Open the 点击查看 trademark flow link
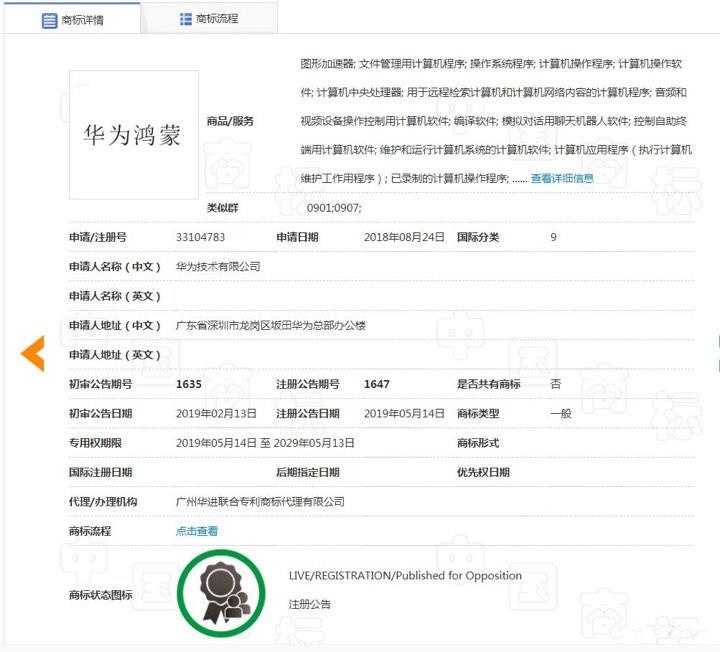This screenshot has width=720, height=652. point(196,531)
